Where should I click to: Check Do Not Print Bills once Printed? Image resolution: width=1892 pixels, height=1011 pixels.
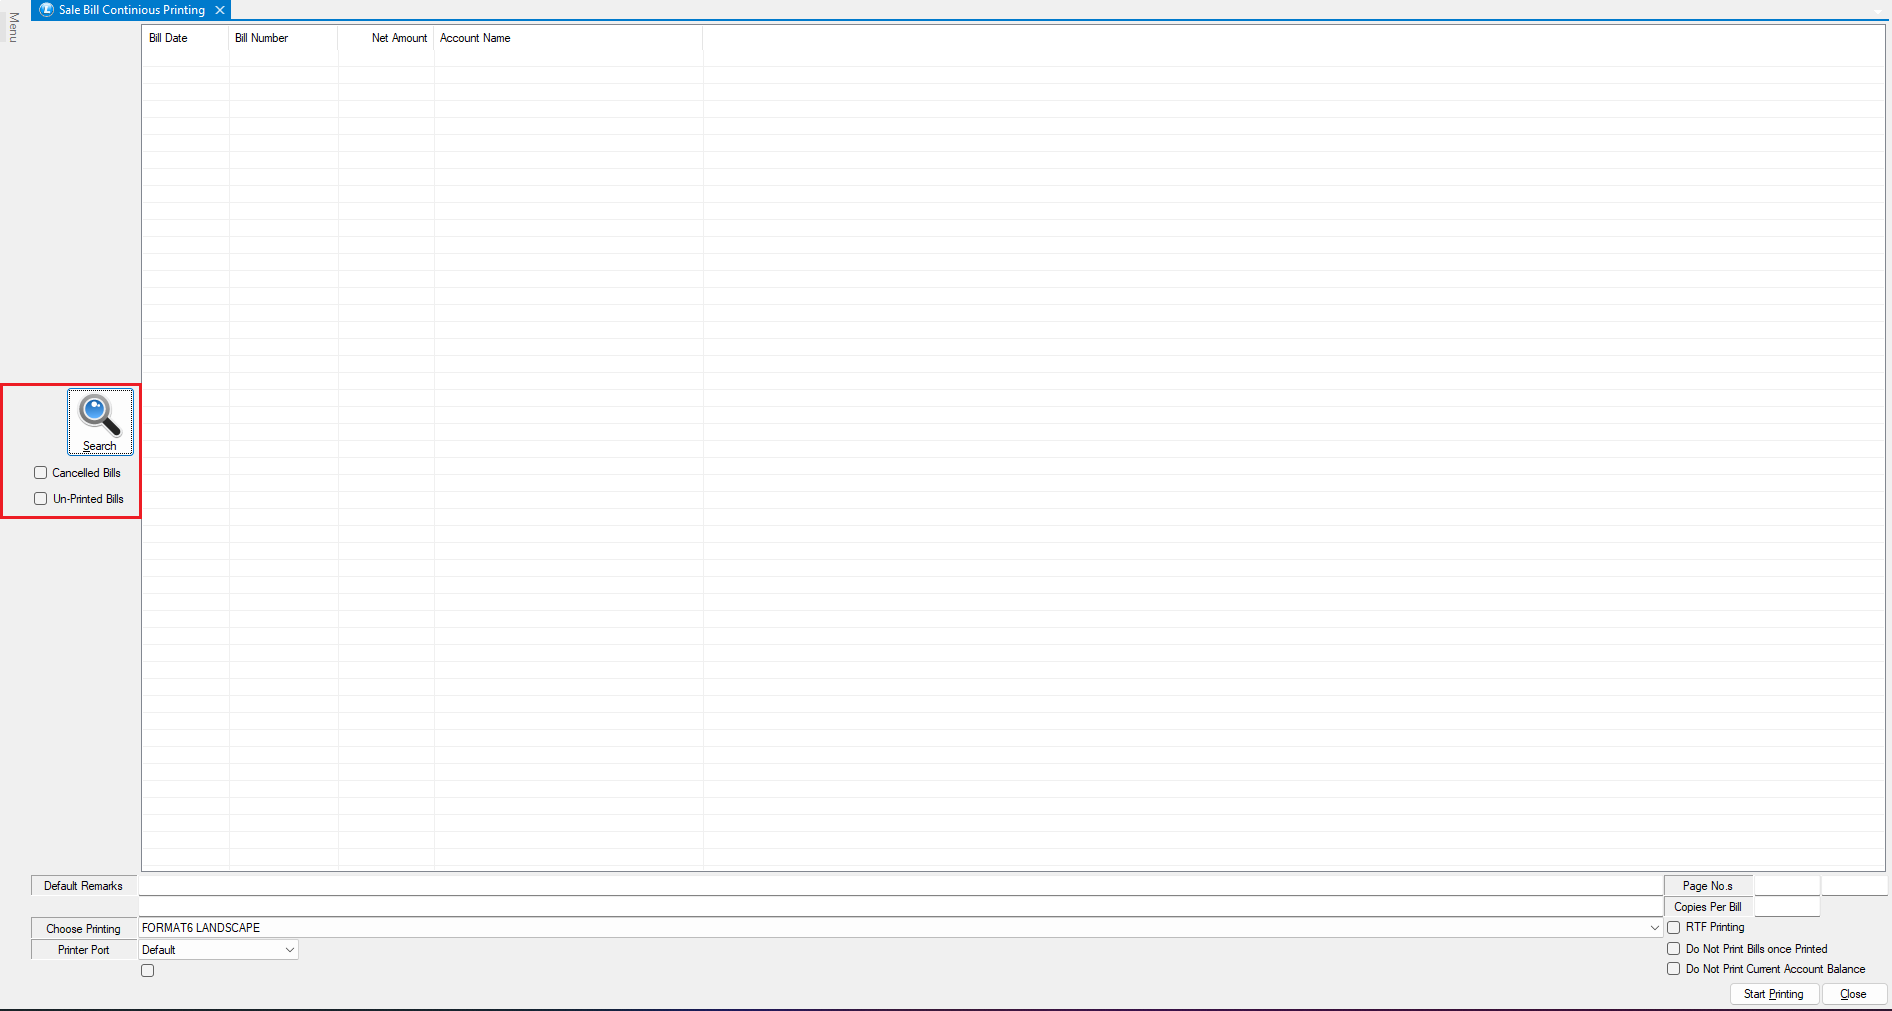[1673, 949]
